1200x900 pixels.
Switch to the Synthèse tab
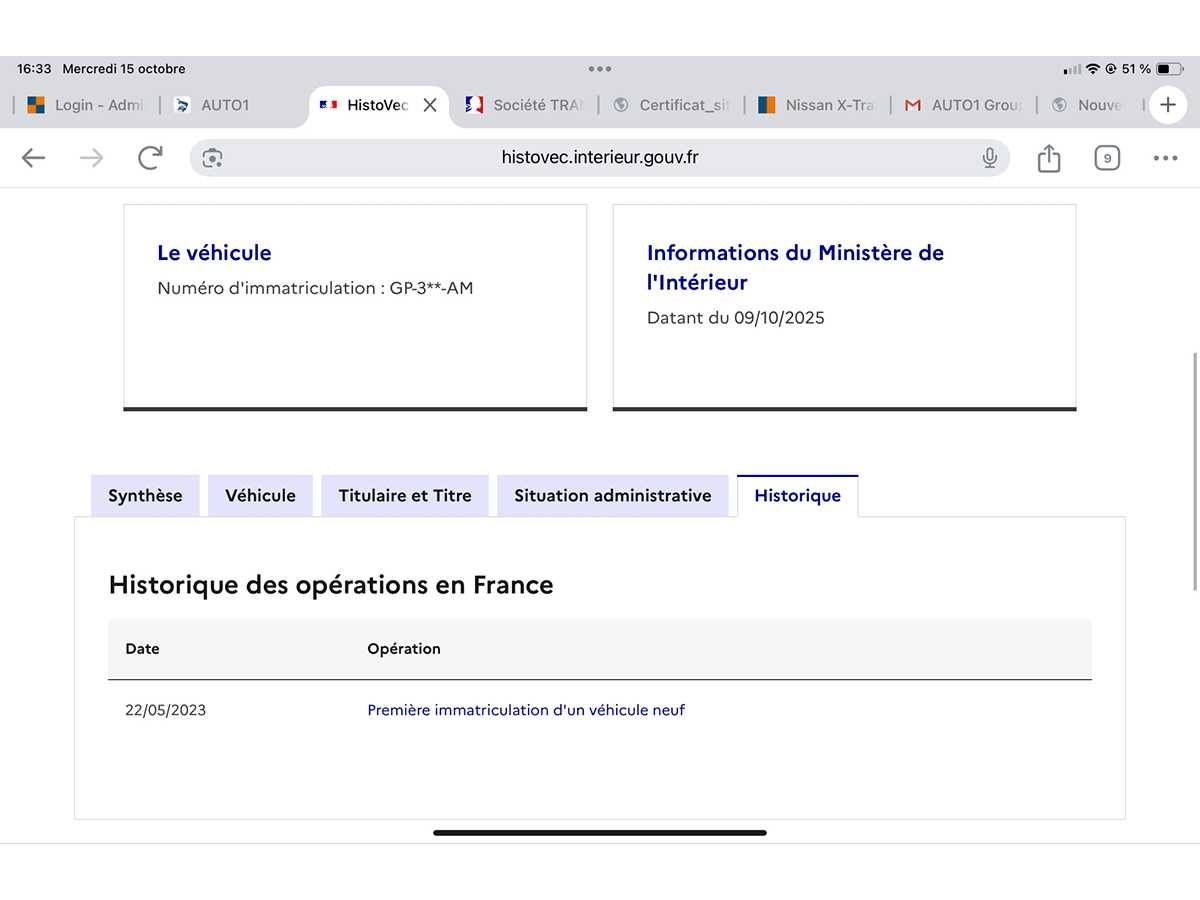(145, 496)
